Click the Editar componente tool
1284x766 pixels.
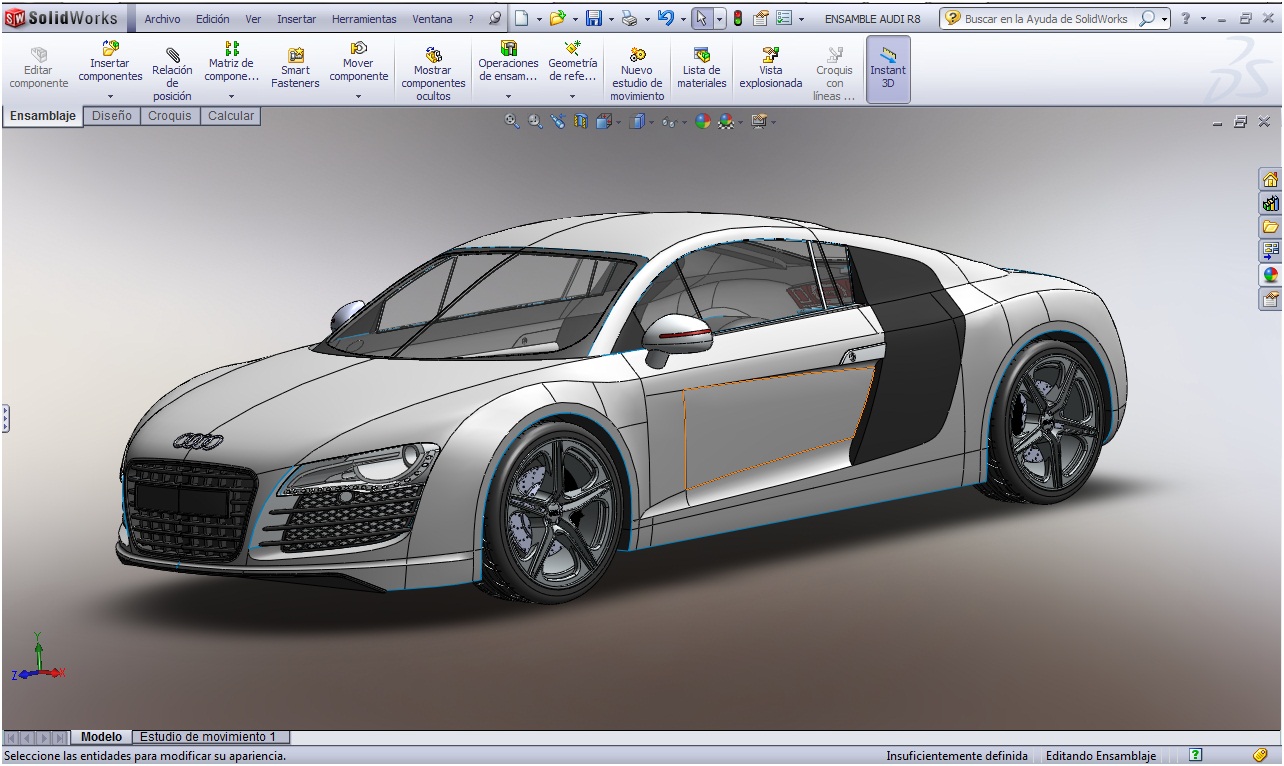38,68
